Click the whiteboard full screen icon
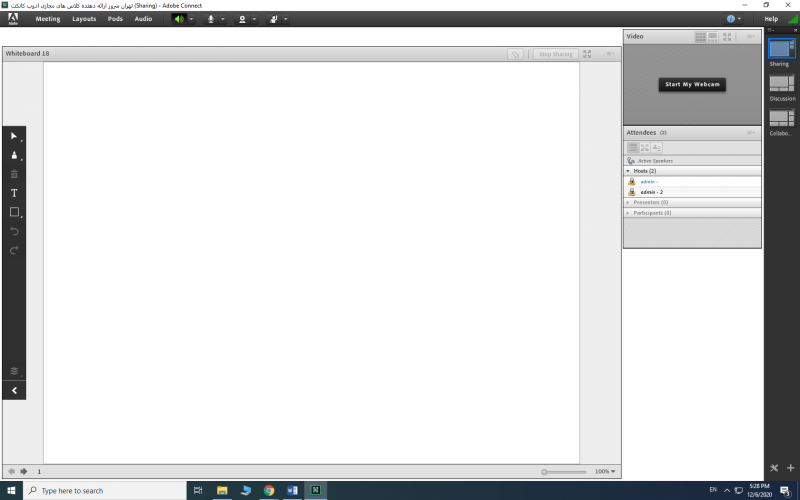The height and width of the screenshot is (500, 800). (x=587, y=54)
